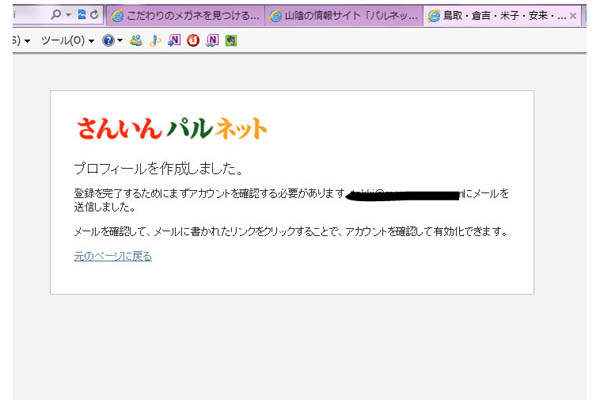This screenshot has height=400, width=600.
Task: Click the プロフィールを作成しました。 heading
Action: pyautogui.click(x=158, y=168)
